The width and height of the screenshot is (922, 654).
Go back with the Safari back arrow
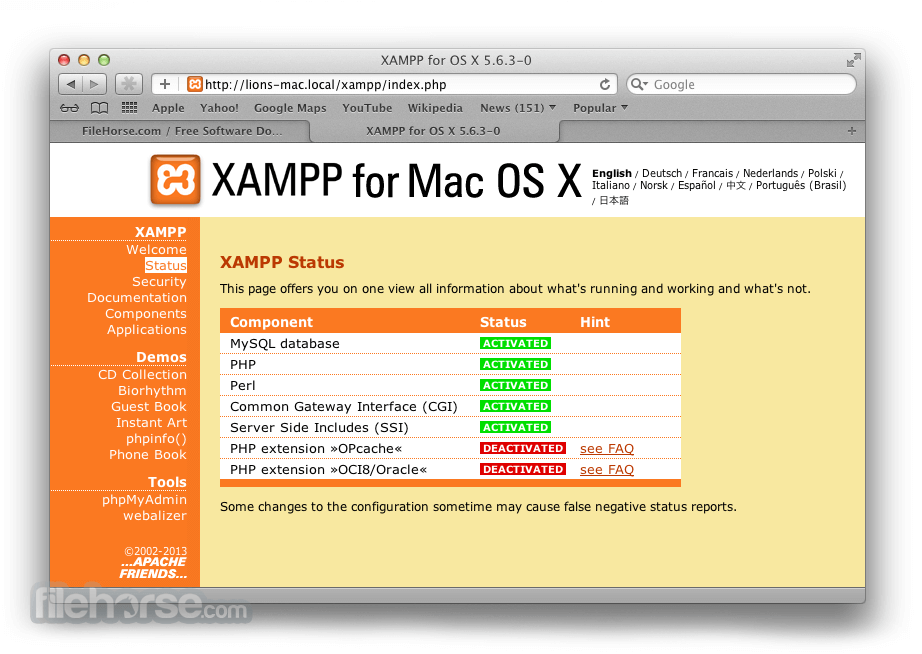(x=71, y=84)
